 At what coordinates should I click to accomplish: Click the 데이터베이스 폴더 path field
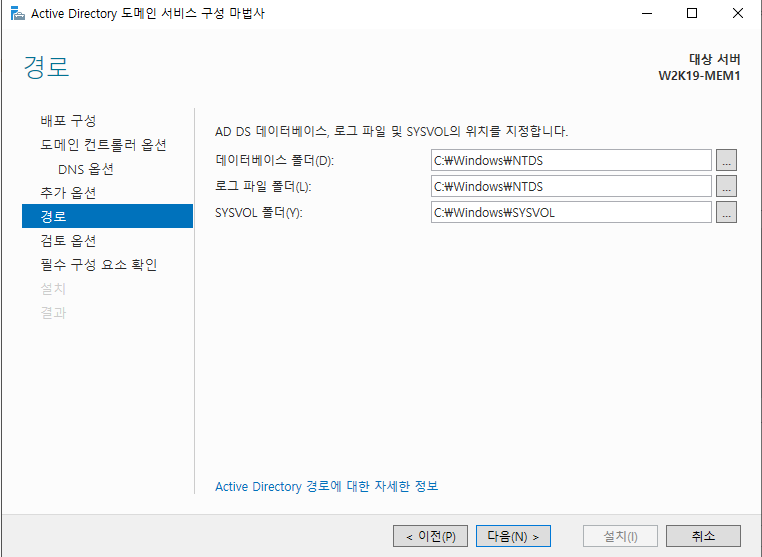click(571, 160)
